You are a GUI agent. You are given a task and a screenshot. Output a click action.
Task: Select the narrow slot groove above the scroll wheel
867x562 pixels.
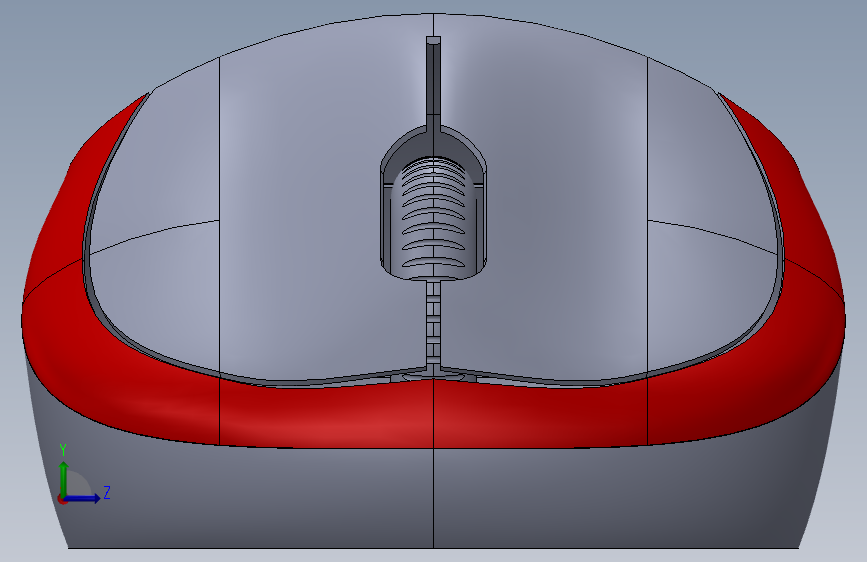(x=434, y=83)
